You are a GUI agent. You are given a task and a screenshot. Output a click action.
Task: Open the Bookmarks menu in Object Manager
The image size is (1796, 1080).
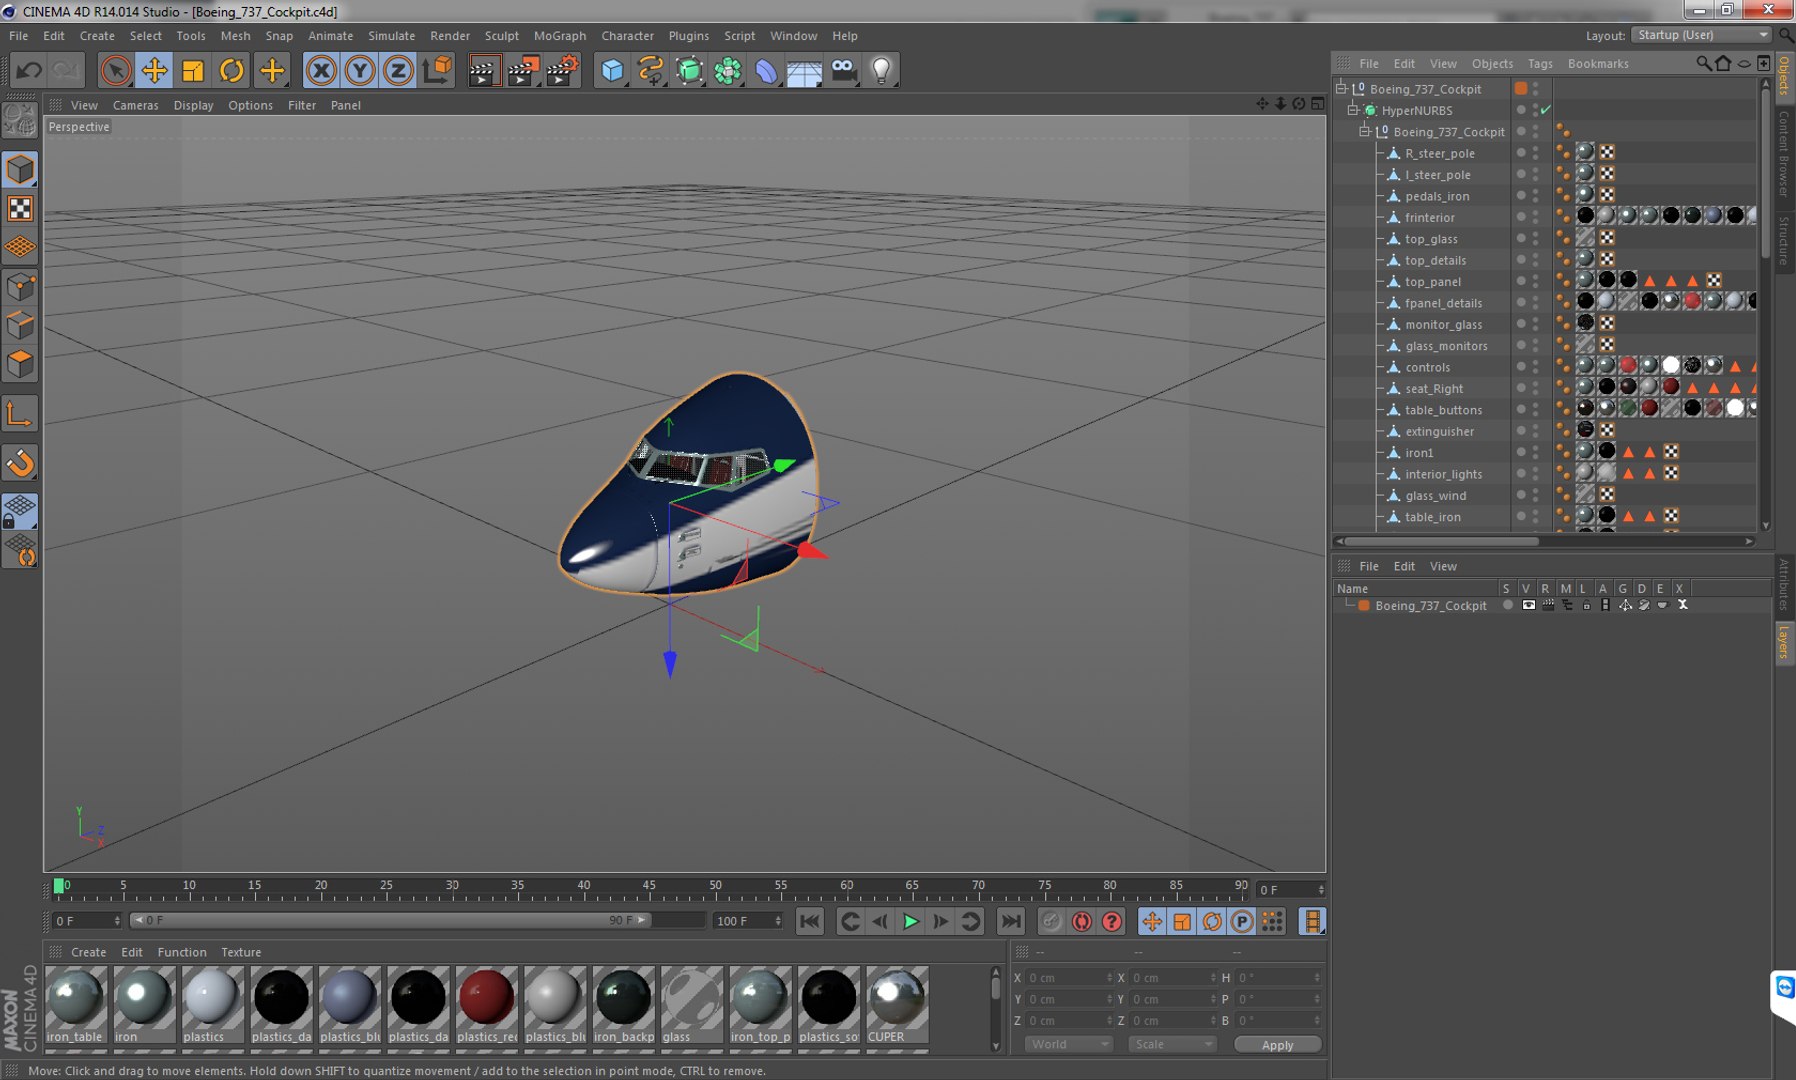click(1598, 63)
